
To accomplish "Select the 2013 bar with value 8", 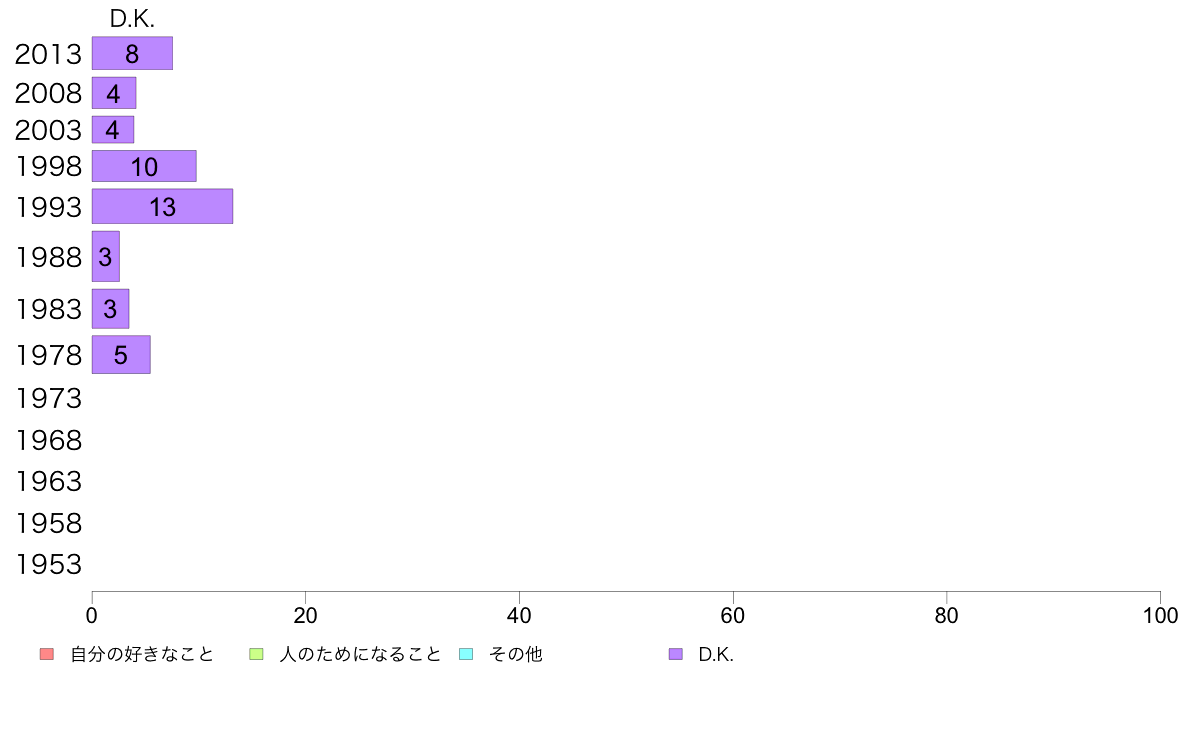I will point(133,53).
